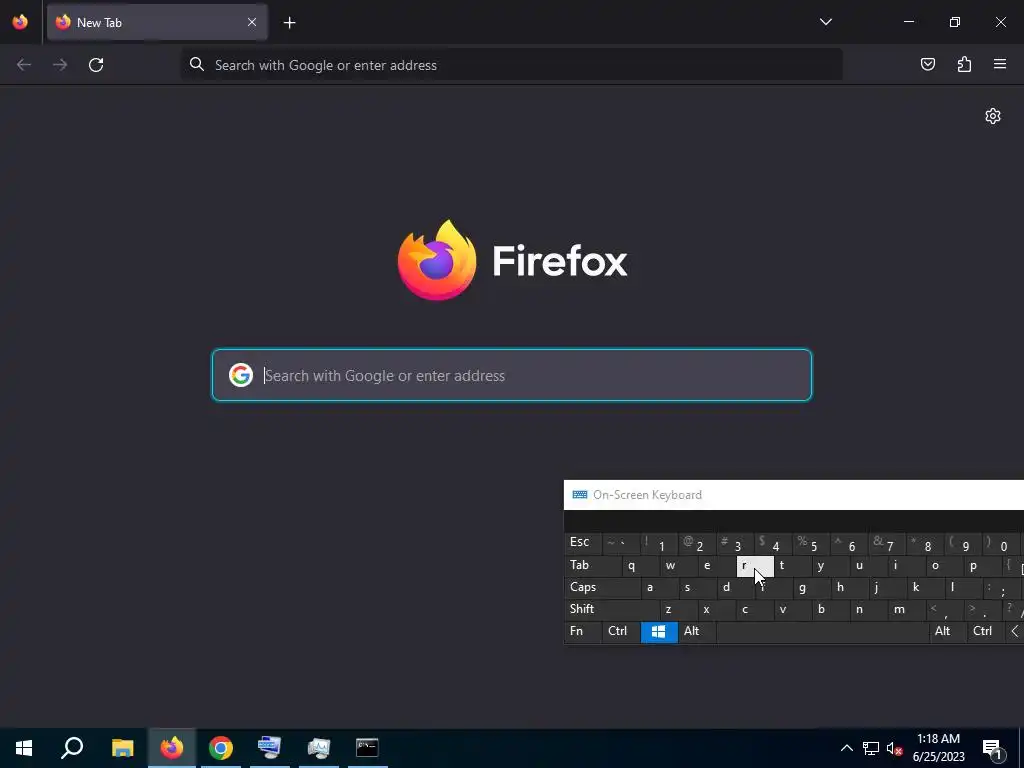The width and height of the screenshot is (1024, 768).
Task: Open the notification center icon
Action: (993, 749)
